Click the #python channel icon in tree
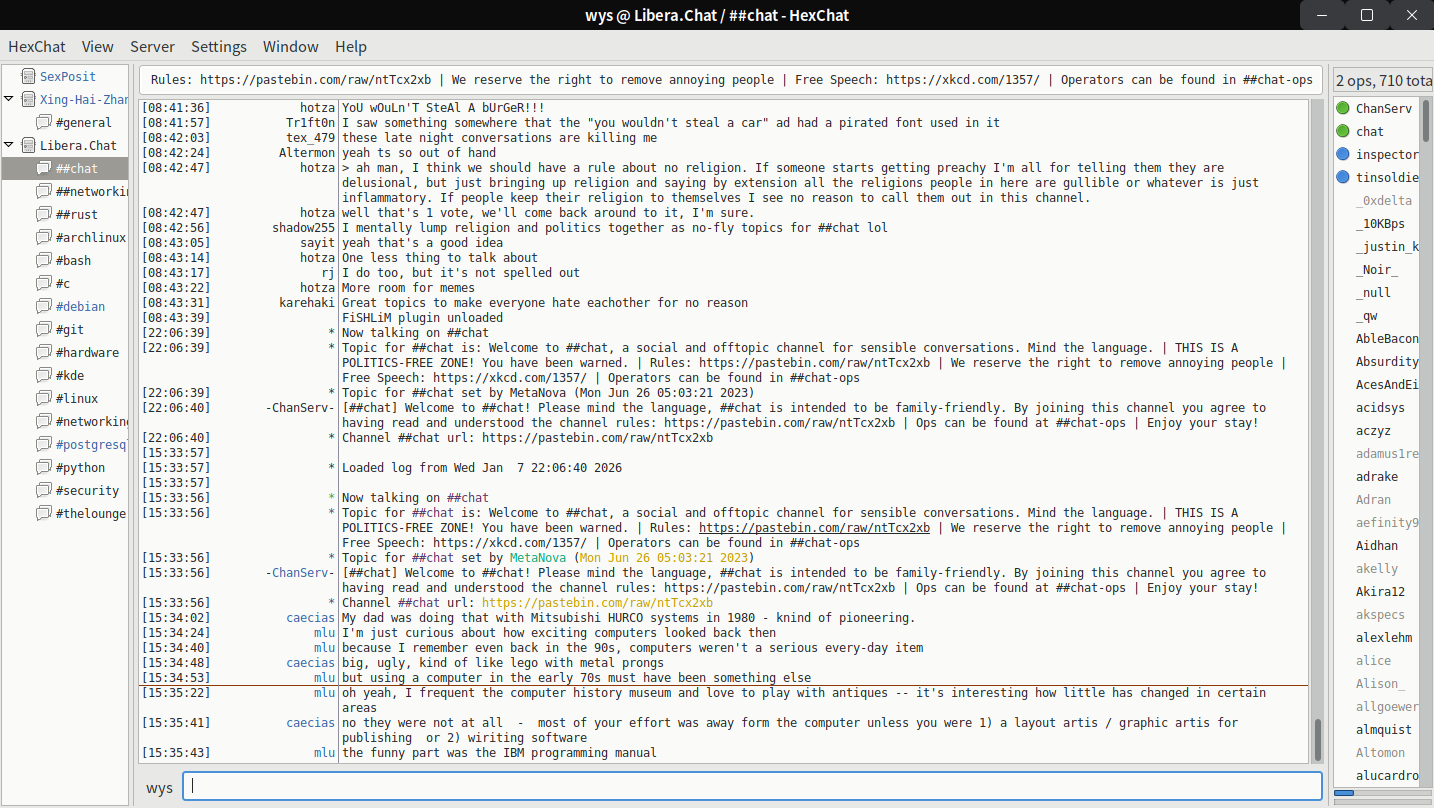Viewport: 1434px width, 808px height. (x=43, y=467)
